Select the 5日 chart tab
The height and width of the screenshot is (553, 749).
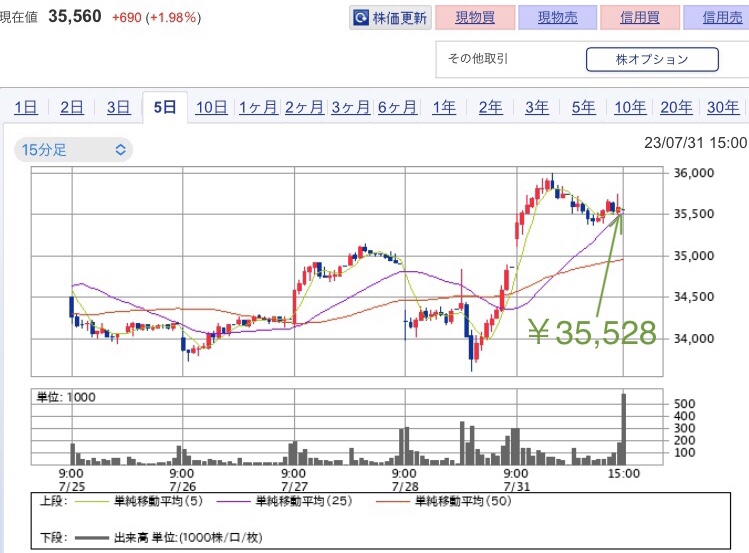pos(165,107)
